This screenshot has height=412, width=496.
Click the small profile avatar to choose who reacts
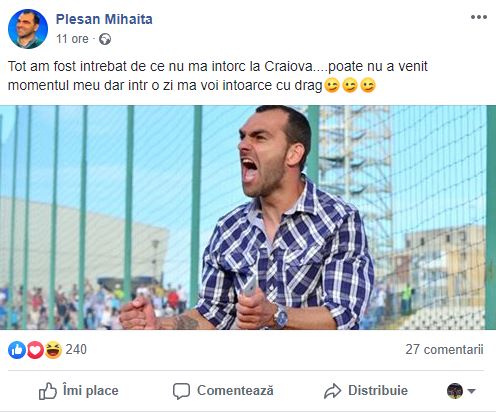(x=455, y=391)
